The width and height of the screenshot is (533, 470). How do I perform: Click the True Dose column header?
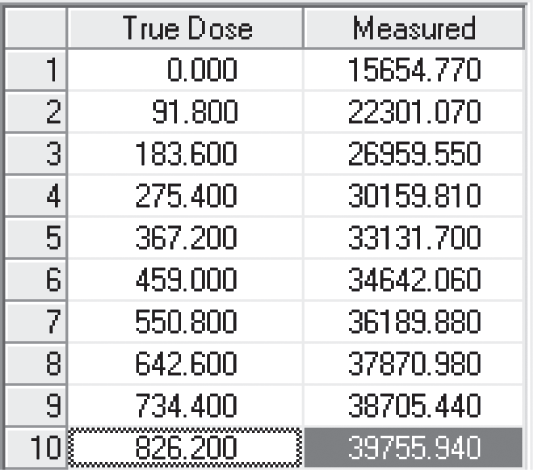click(x=185, y=28)
